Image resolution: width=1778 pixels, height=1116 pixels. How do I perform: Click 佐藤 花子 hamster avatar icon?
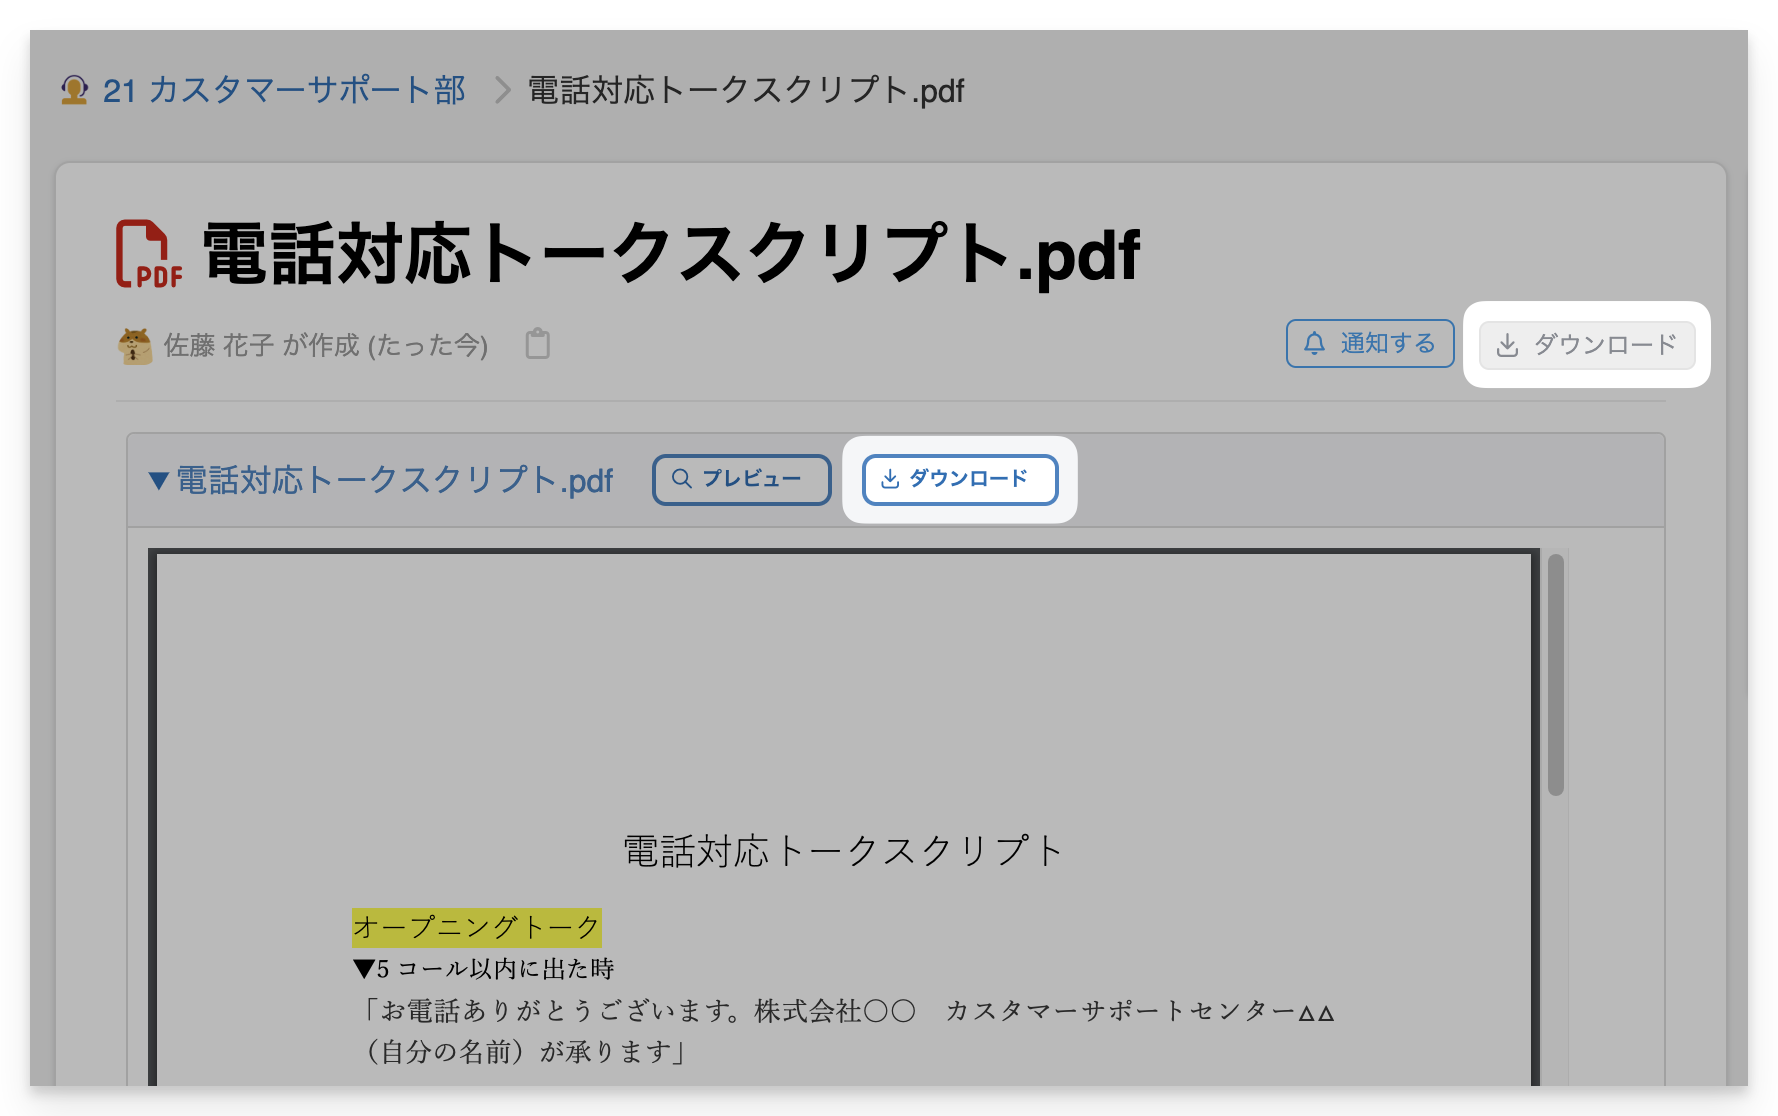pyautogui.click(x=135, y=346)
